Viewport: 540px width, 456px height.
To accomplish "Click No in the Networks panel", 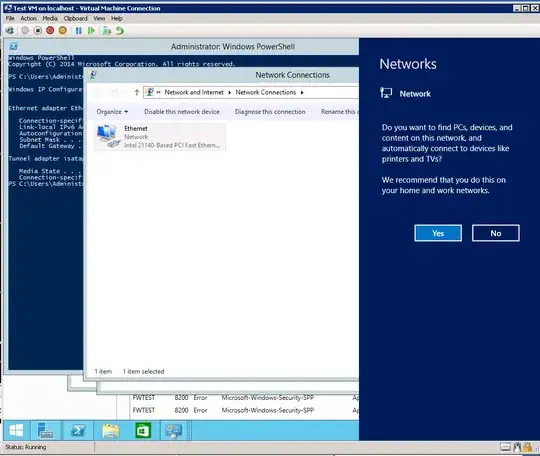I will click(496, 233).
